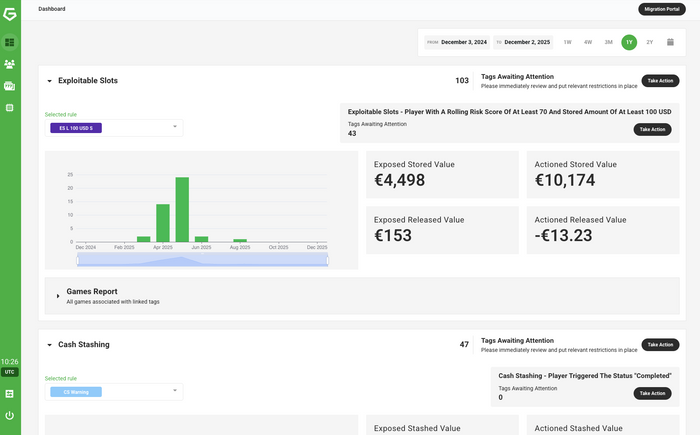Viewport: 700px width, 435px height.
Task: Click the chat bubble sidebar icon
Action: point(10,86)
